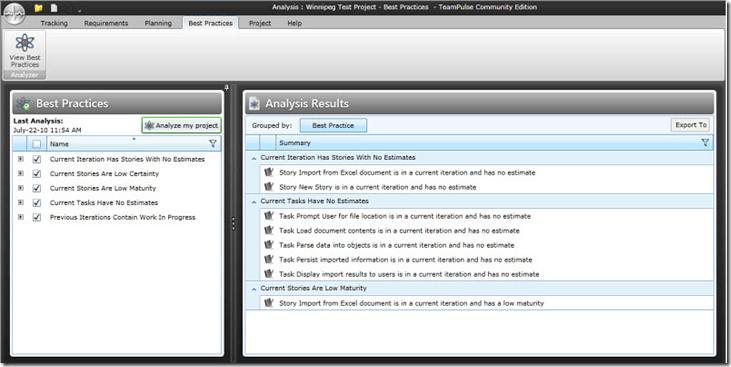Switch to the Requirements tab
Screen dimensions: 731x367
coord(106,23)
